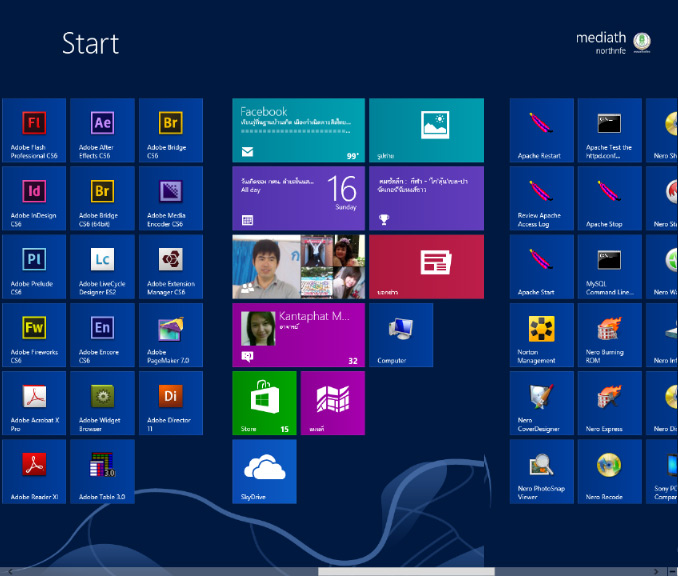Screen dimensions: 678x576
Task: Launch Adobe Prelude CS6
Action: 34,267
